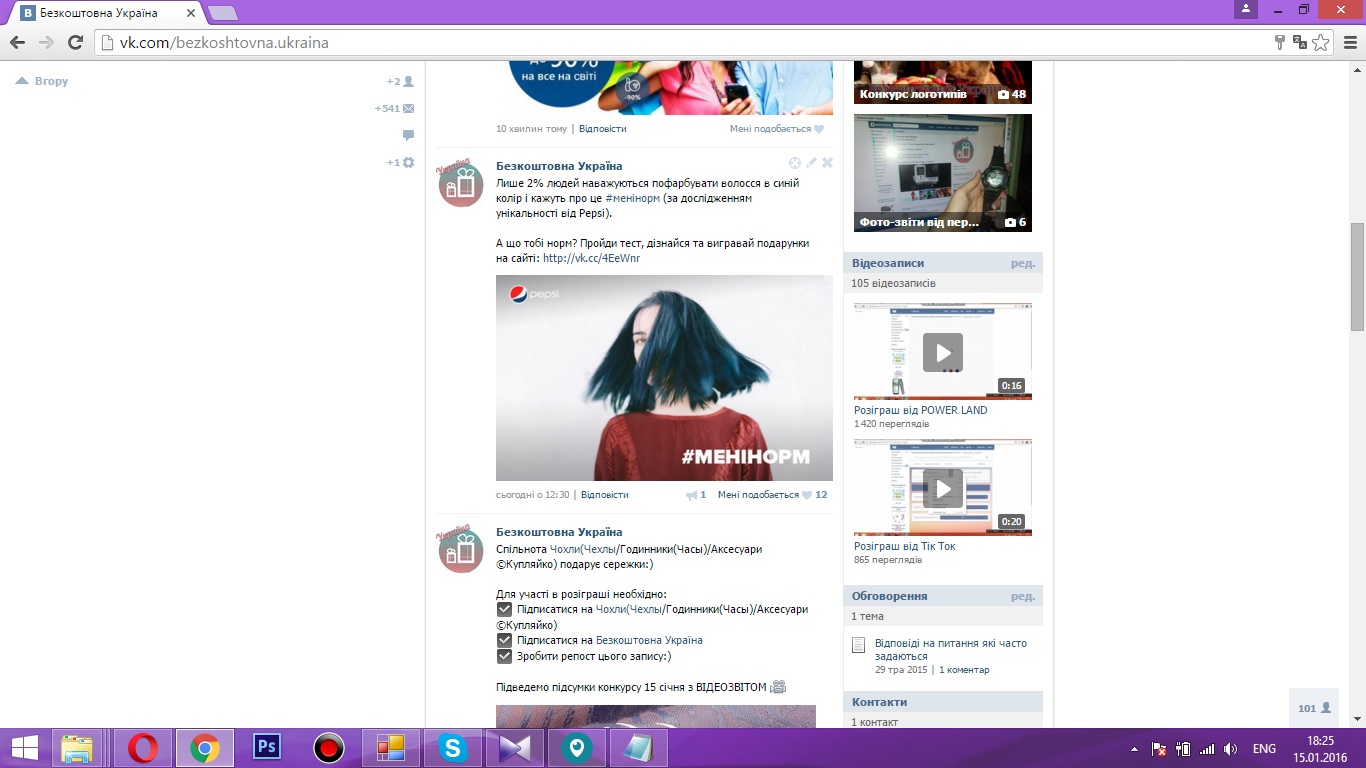Switch input language via ENG indicator
This screenshot has height=768, width=1366.
[x=1264, y=749]
